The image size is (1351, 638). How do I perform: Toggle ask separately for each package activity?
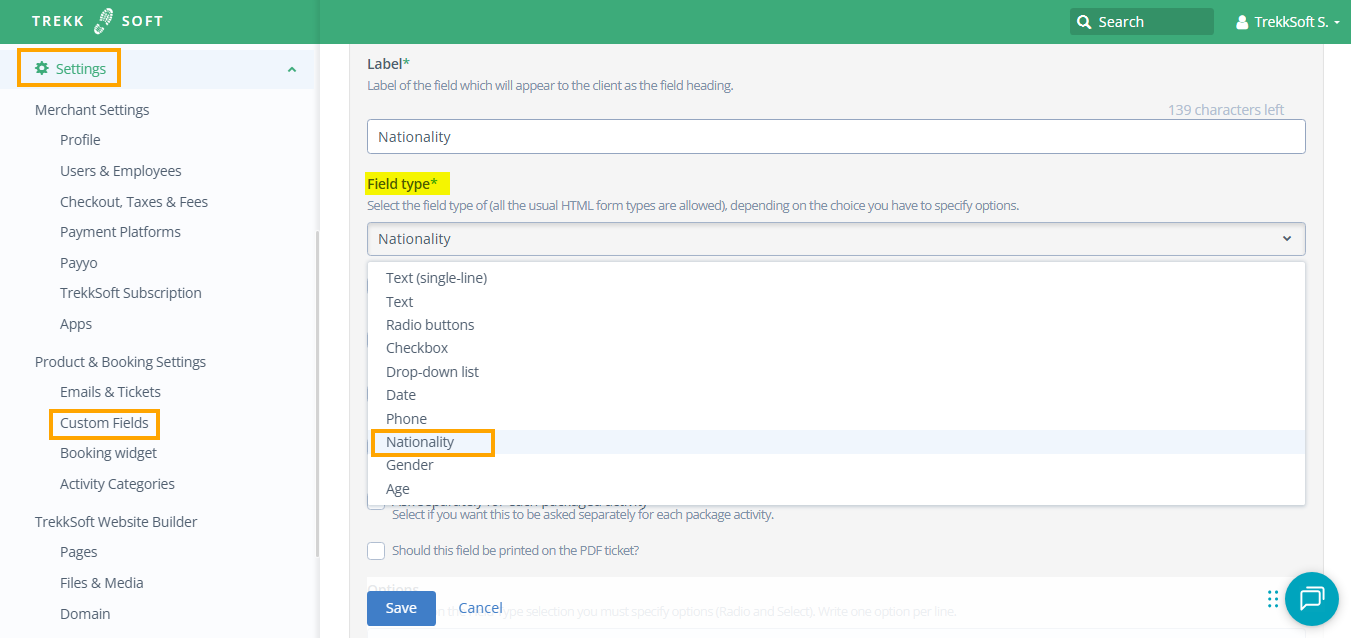click(376, 504)
